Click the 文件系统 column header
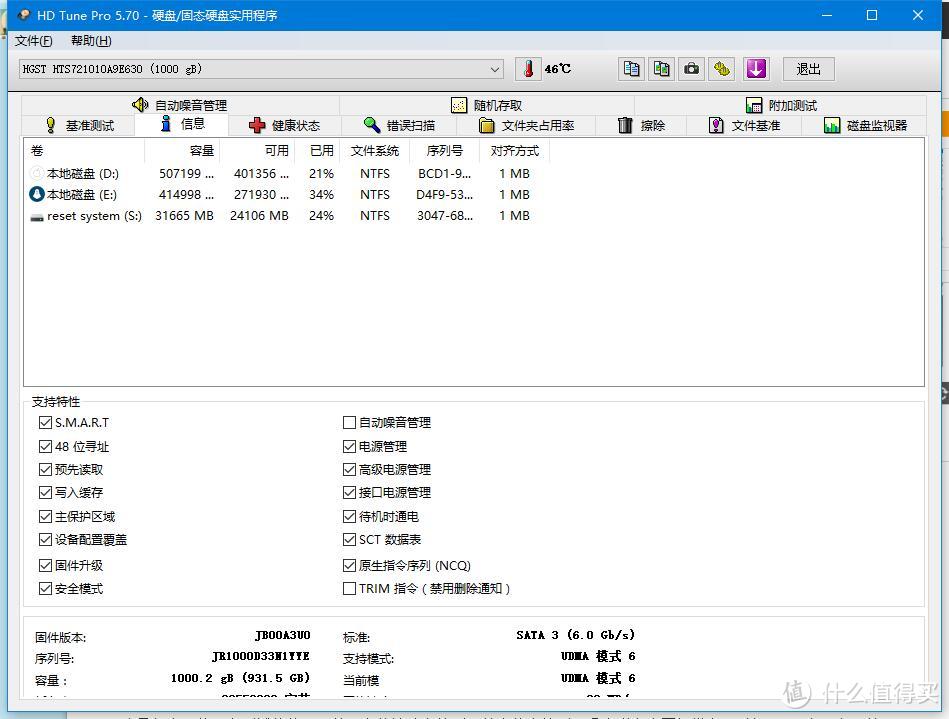 (375, 151)
